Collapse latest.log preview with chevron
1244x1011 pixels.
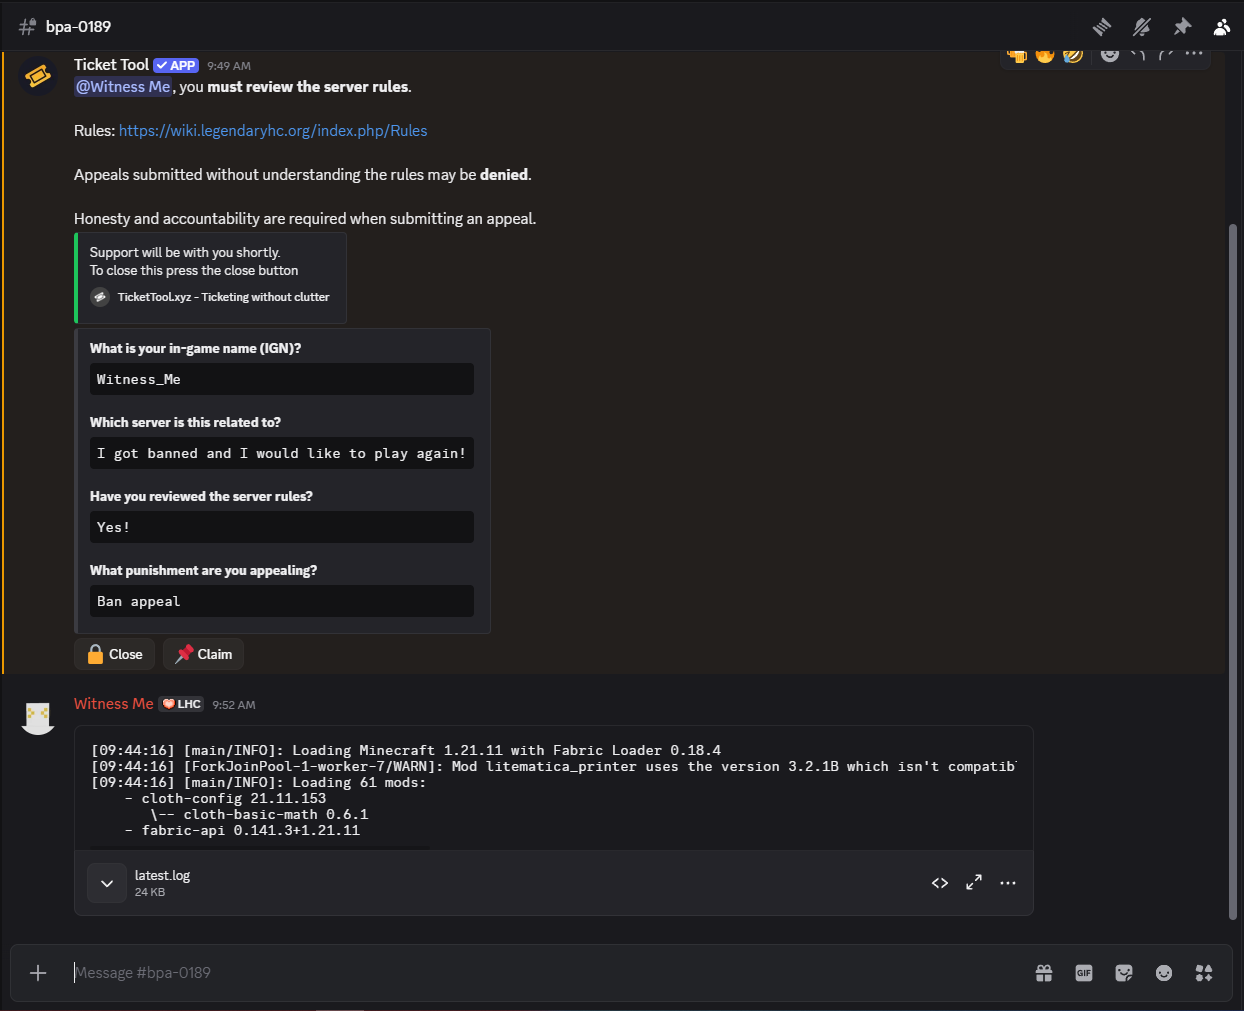[x=107, y=883]
